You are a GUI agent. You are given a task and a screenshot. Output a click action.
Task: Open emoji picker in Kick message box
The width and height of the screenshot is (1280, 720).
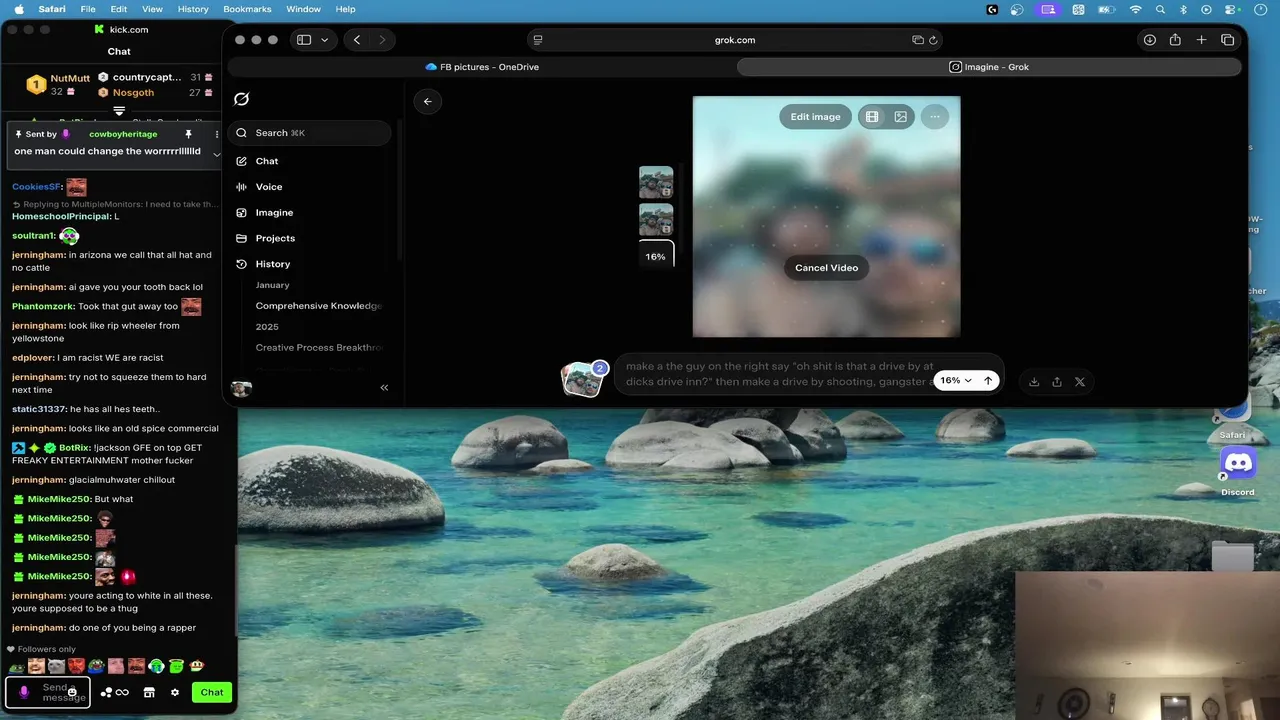[72, 692]
